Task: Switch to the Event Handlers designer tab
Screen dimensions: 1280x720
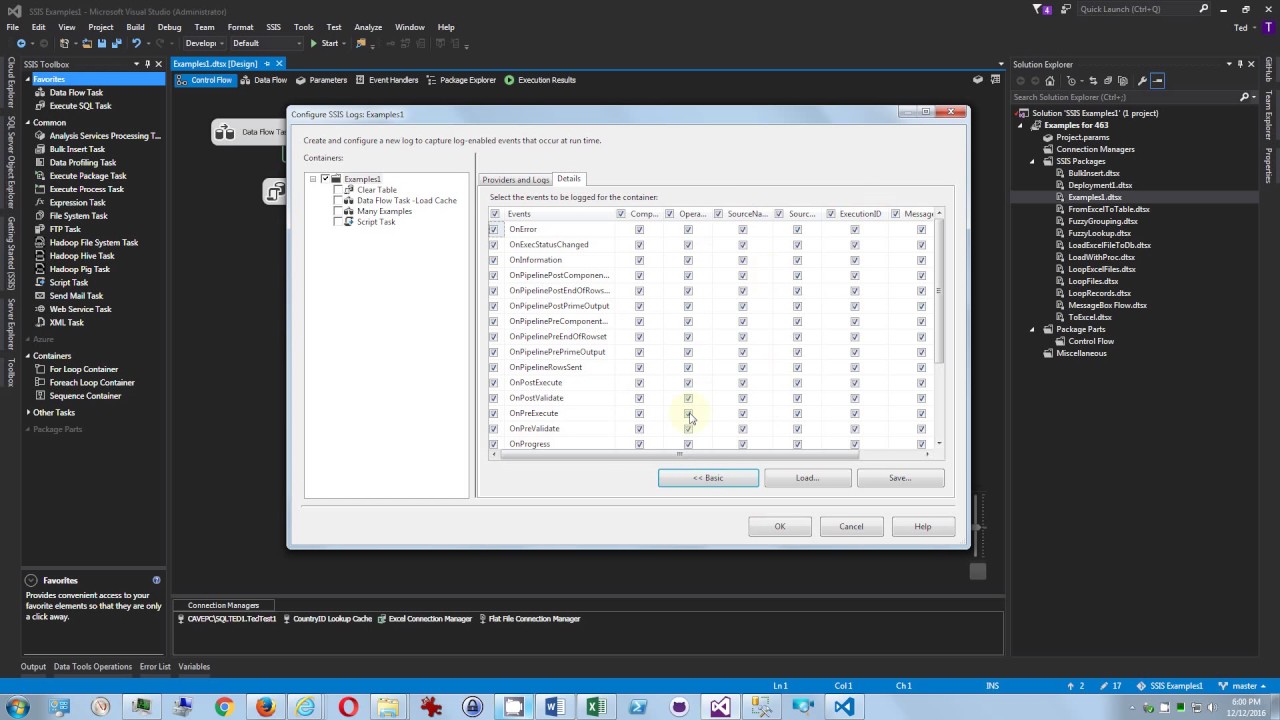Action: pos(388,80)
